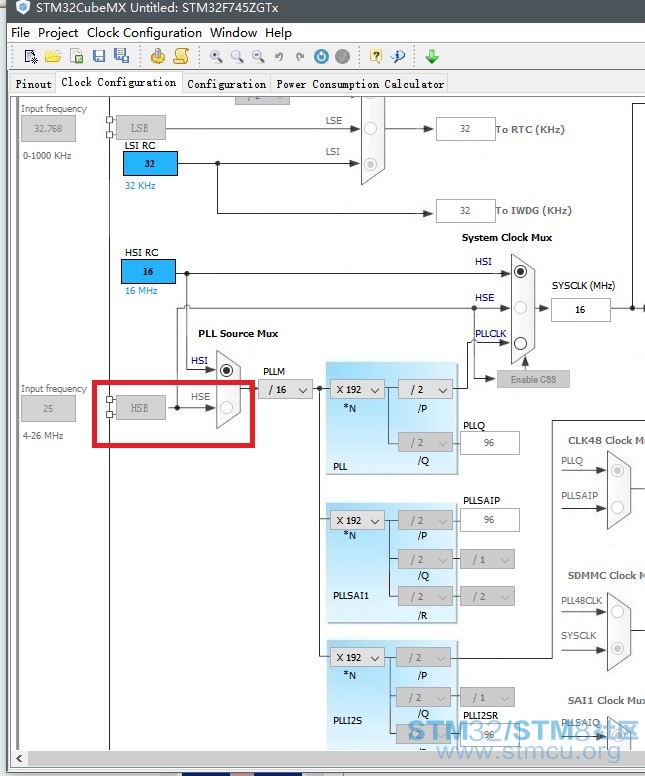Click the best-fit zoom magnifier icon

coord(237,56)
